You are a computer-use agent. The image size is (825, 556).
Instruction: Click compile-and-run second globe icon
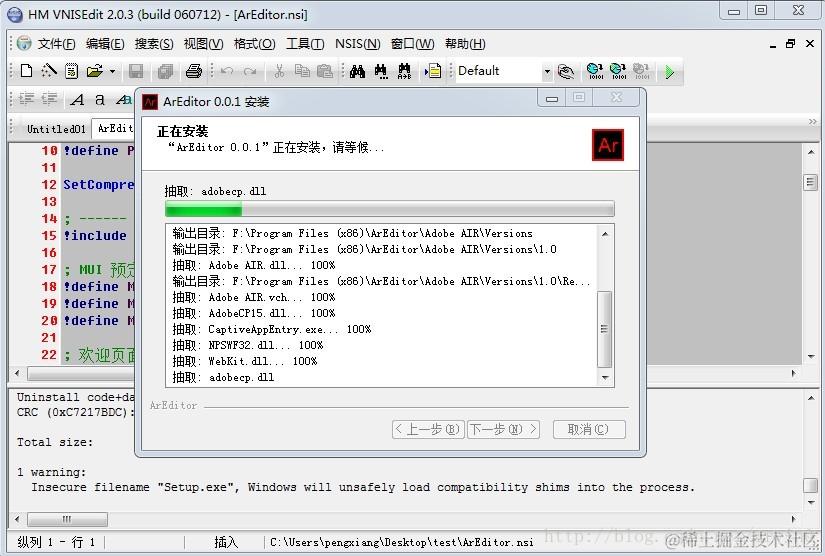(x=618, y=71)
